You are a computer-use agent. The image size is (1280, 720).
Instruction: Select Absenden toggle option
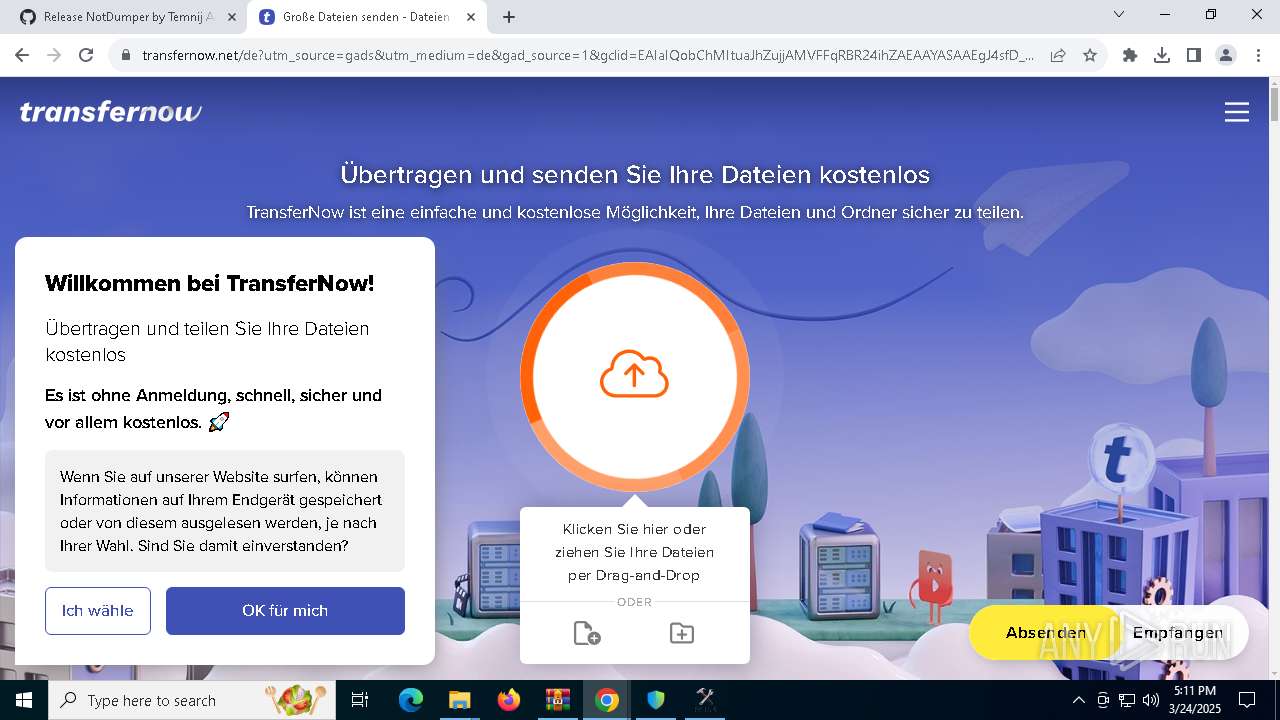(1046, 632)
